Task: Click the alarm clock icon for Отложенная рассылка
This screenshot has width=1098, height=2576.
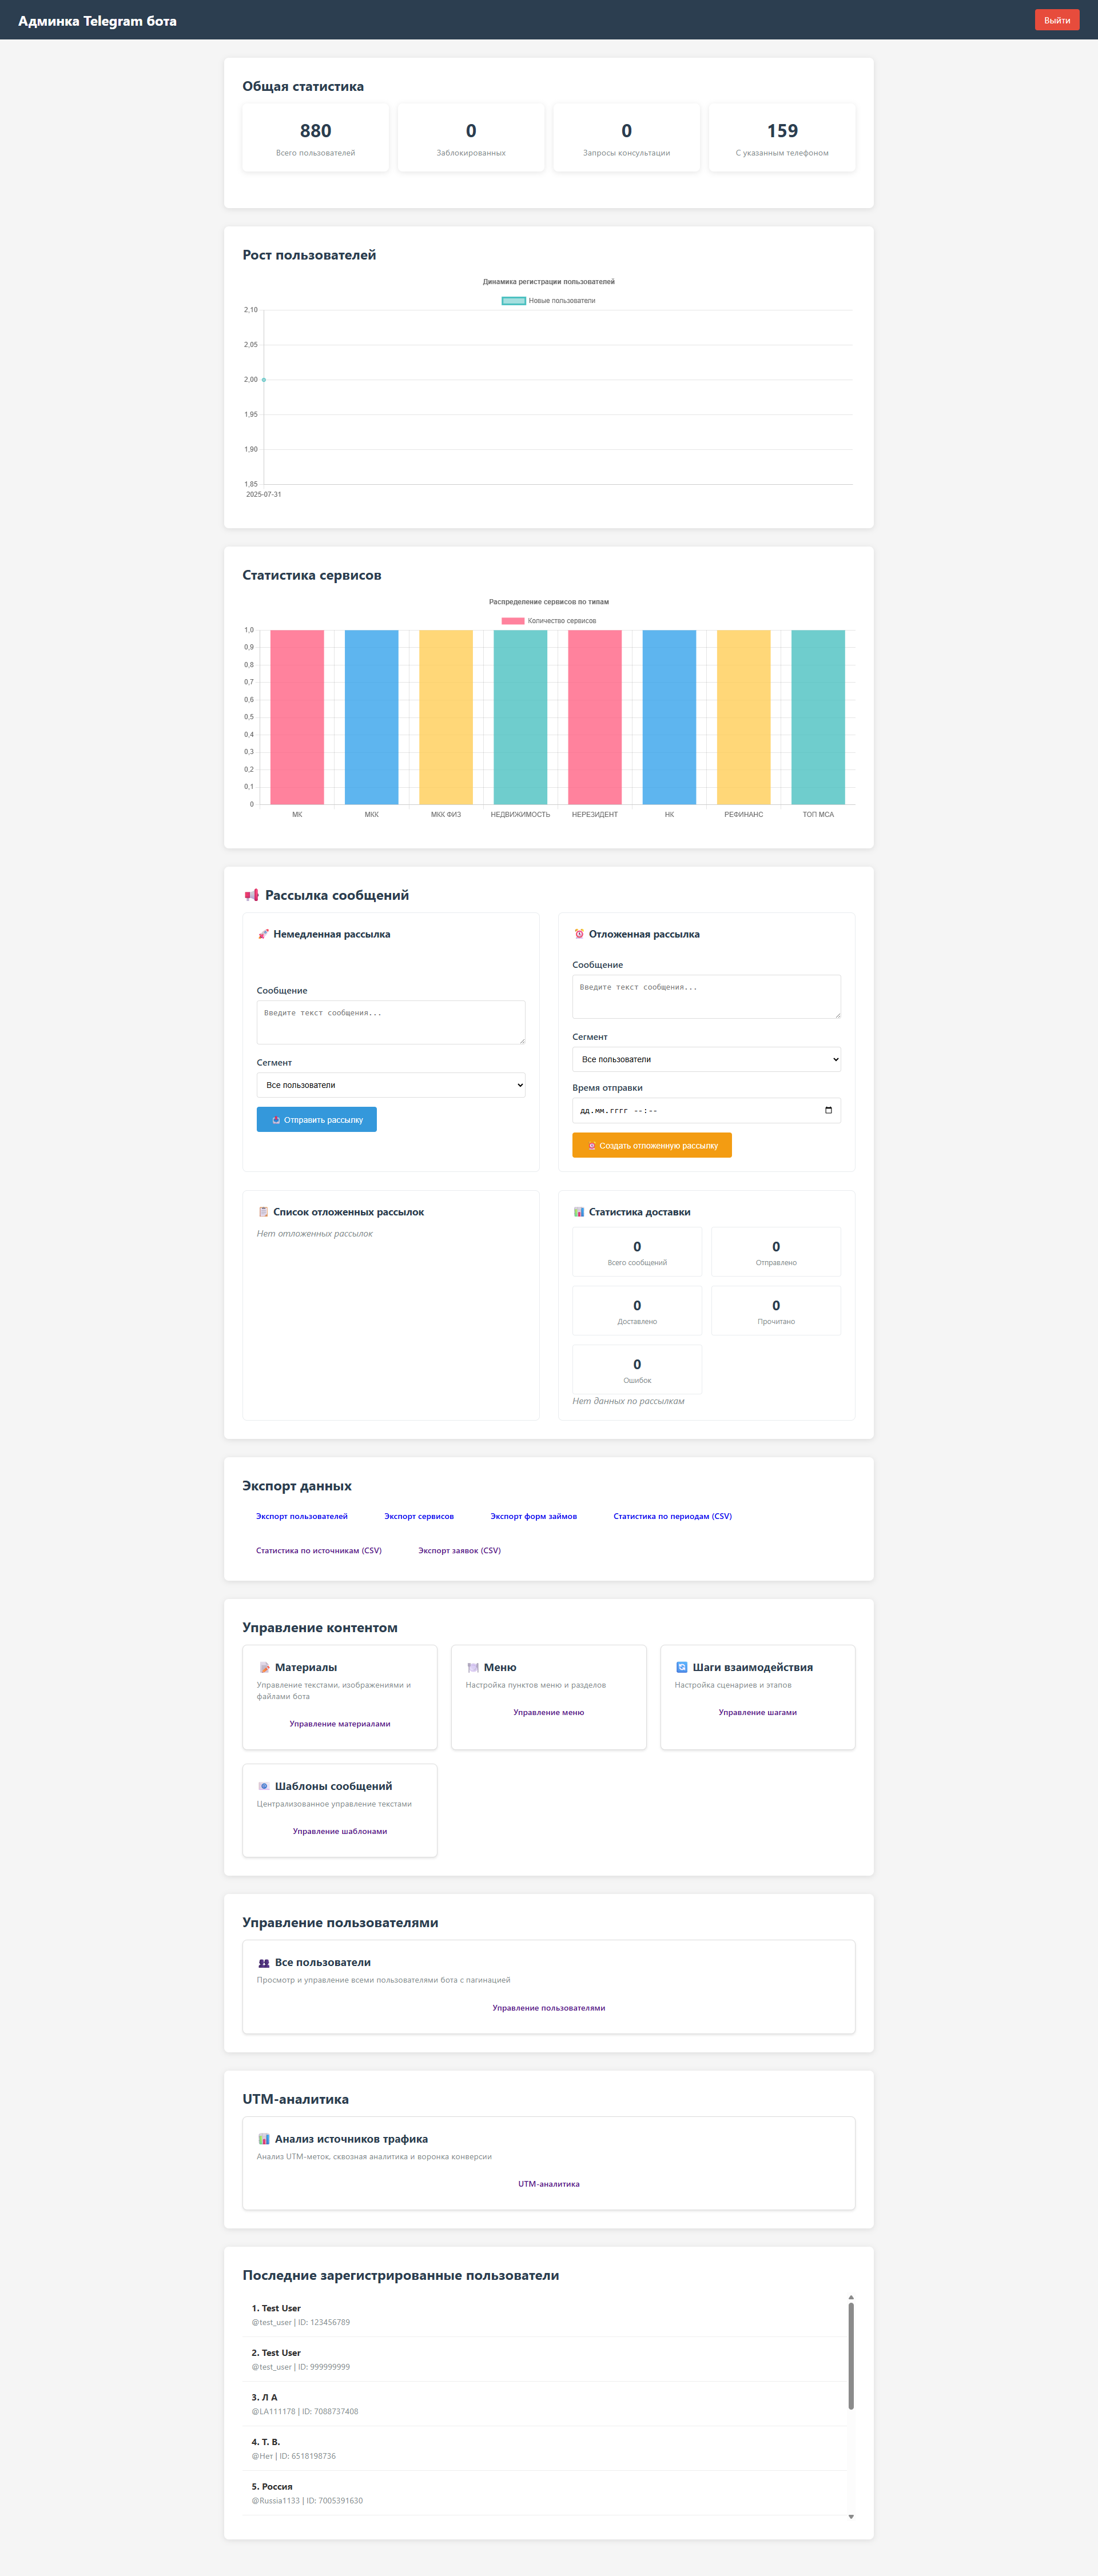Action: click(x=579, y=934)
